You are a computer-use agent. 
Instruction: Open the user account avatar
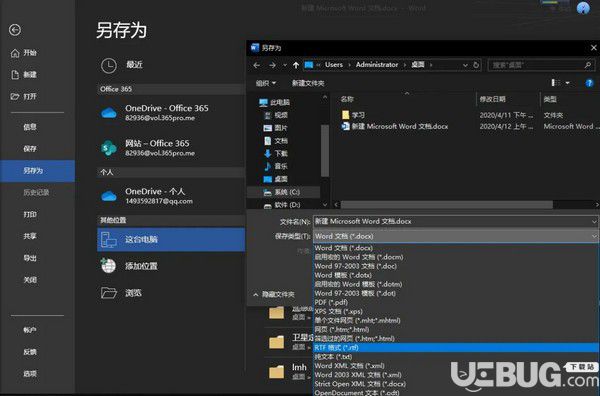pyautogui.click(x=583, y=8)
